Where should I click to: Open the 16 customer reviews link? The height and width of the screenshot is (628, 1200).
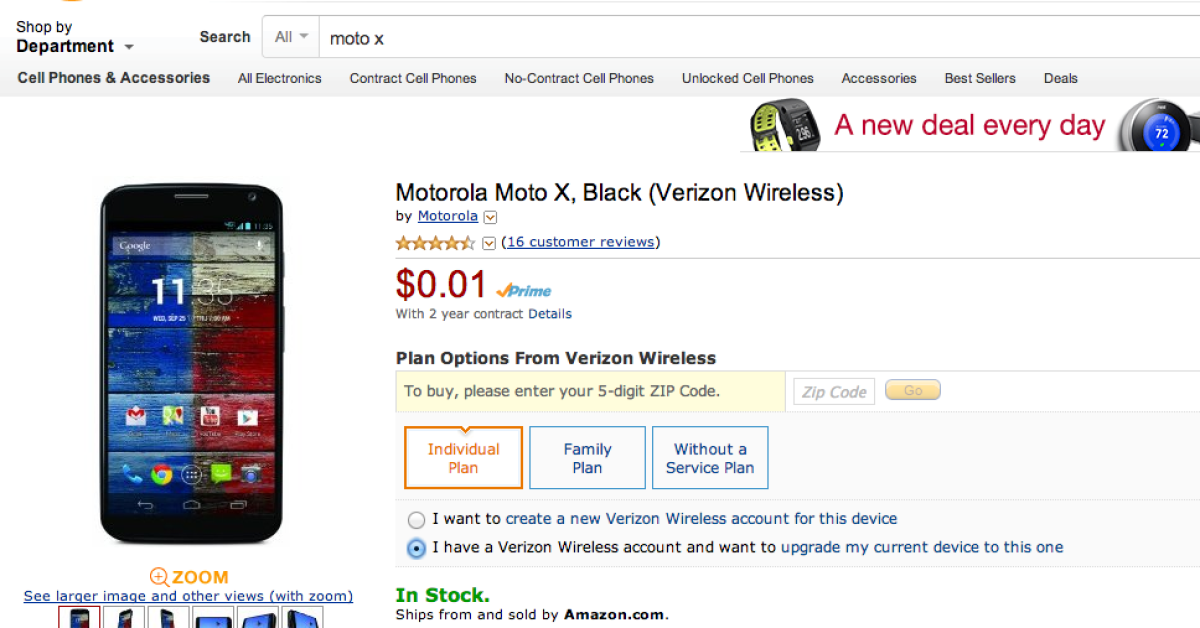581,242
